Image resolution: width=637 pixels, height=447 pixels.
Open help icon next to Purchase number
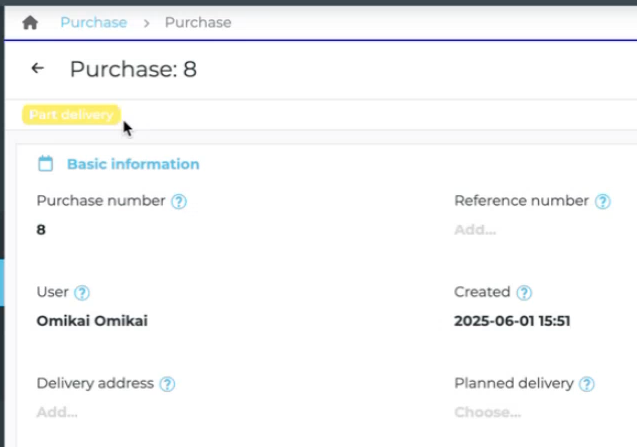[179, 201]
